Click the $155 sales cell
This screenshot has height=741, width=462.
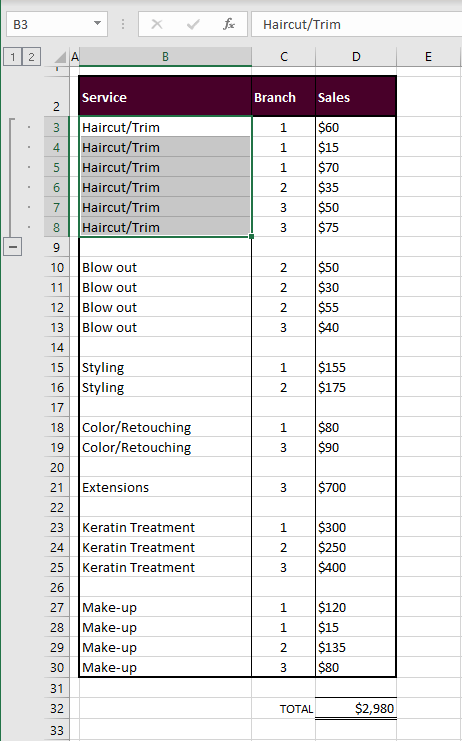click(x=356, y=367)
